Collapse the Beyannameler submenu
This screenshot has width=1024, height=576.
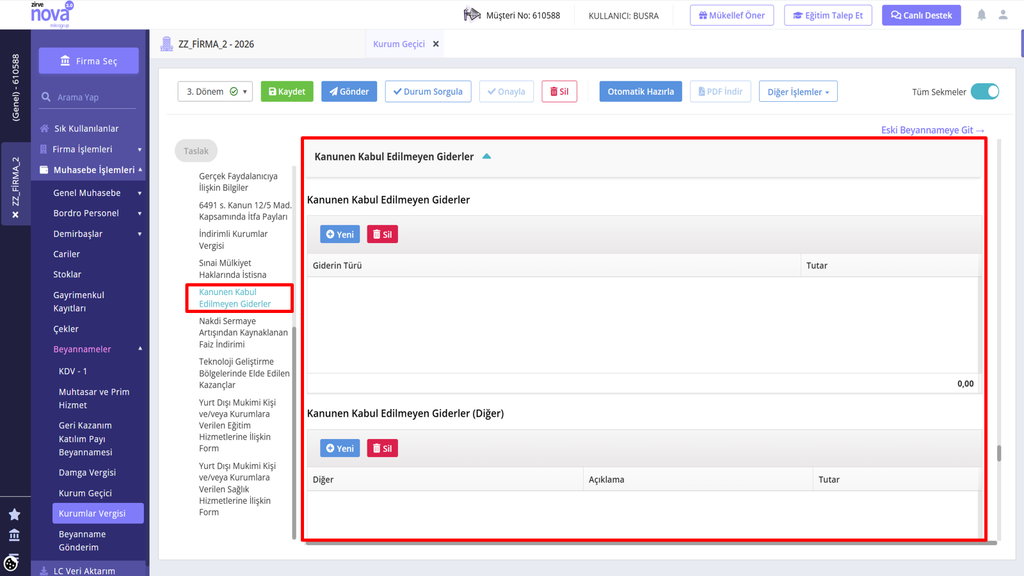click(x=140, y=349)
